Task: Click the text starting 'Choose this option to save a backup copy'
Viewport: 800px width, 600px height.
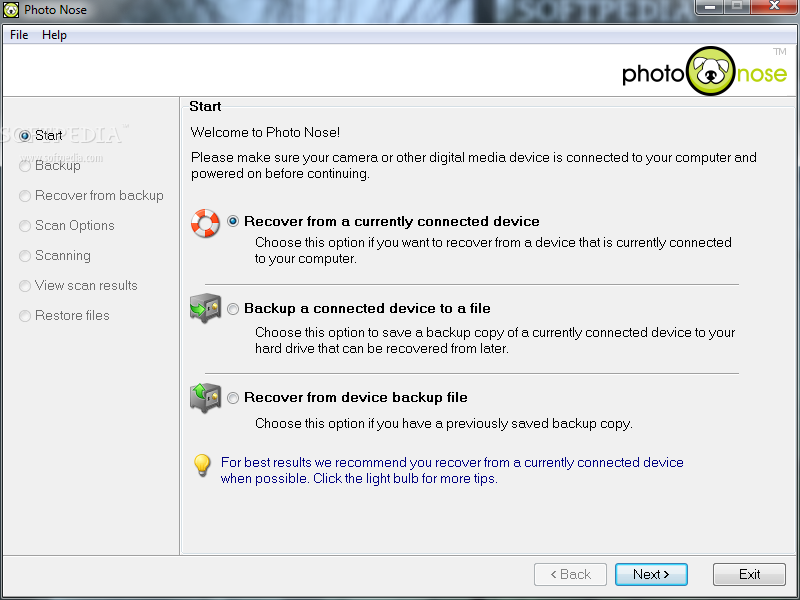Action: (495, 340)
